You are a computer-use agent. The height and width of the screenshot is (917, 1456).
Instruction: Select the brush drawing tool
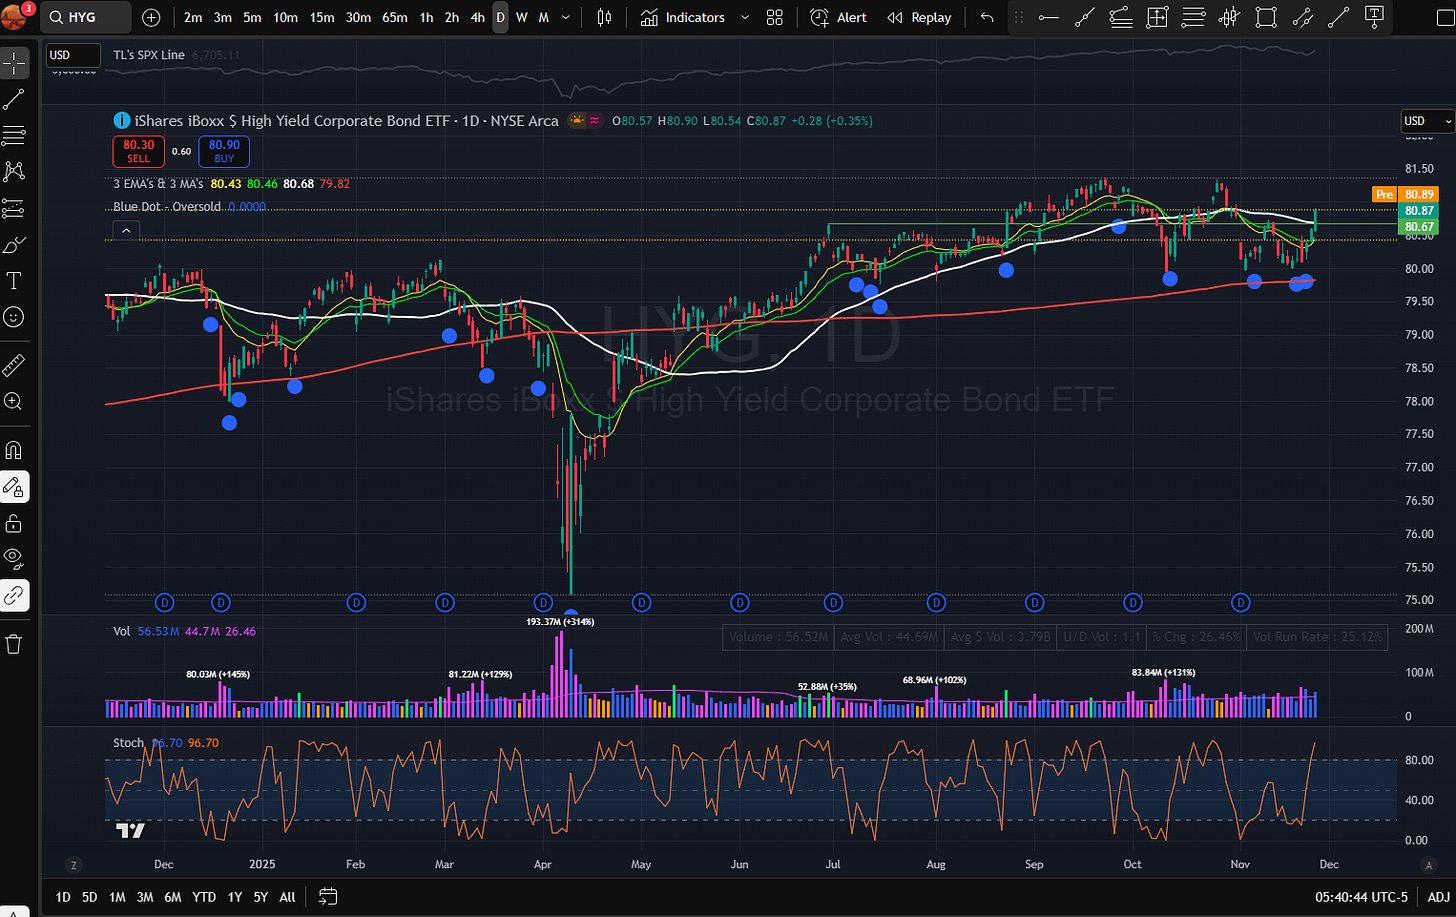coord(14,245)
